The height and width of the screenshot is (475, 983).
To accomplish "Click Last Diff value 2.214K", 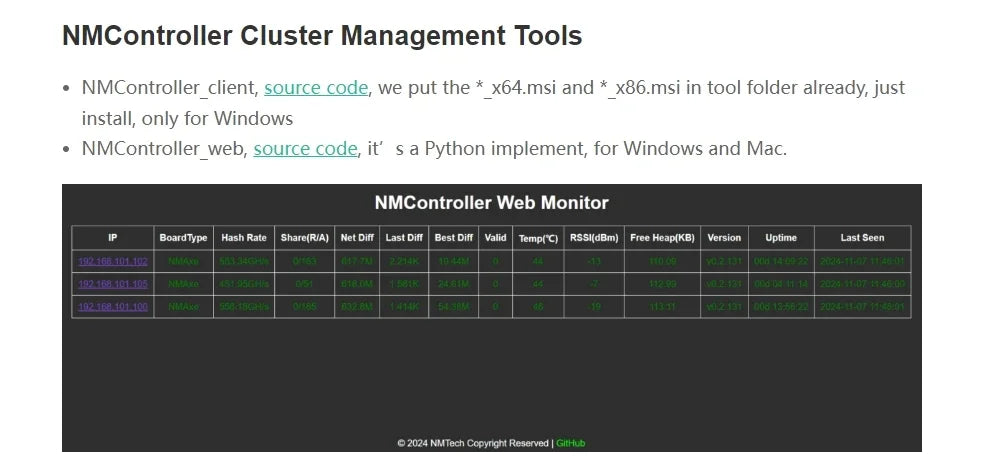I will 404,261.
